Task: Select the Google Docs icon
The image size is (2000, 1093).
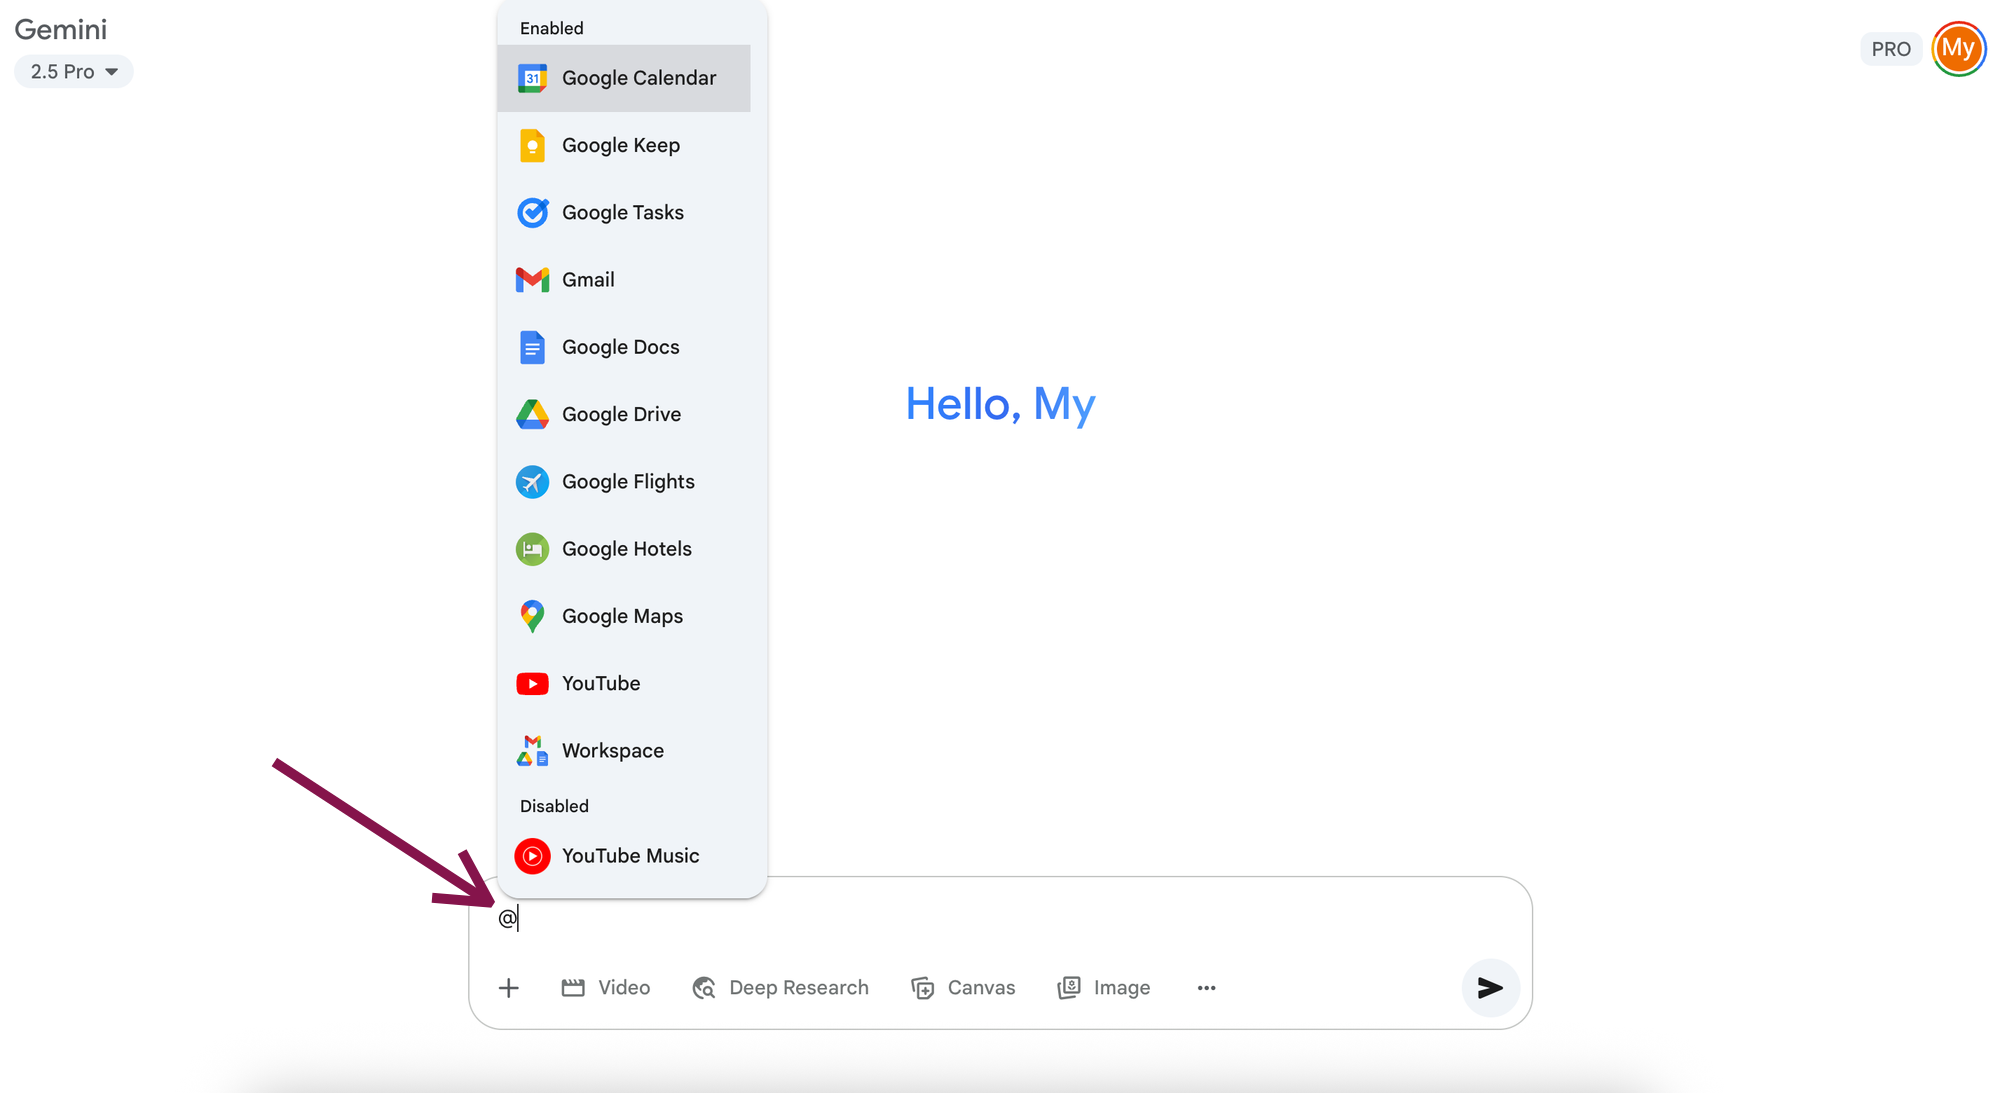Action: point(532,347)
